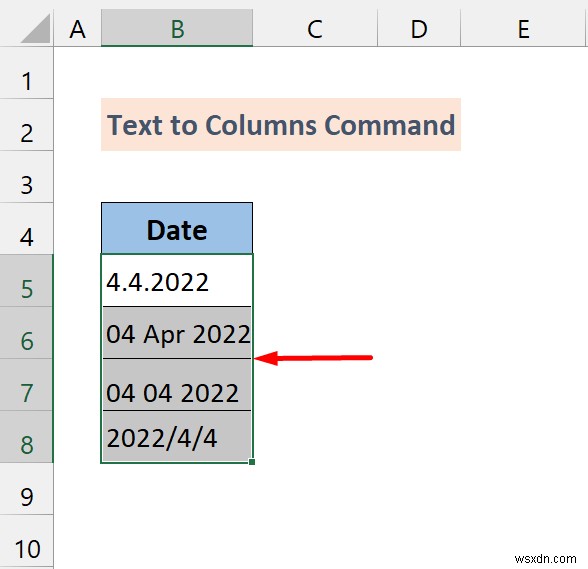This screenshot has height=569, width=588.
Task: Select column A header
Action: click(x=77, y=29)
